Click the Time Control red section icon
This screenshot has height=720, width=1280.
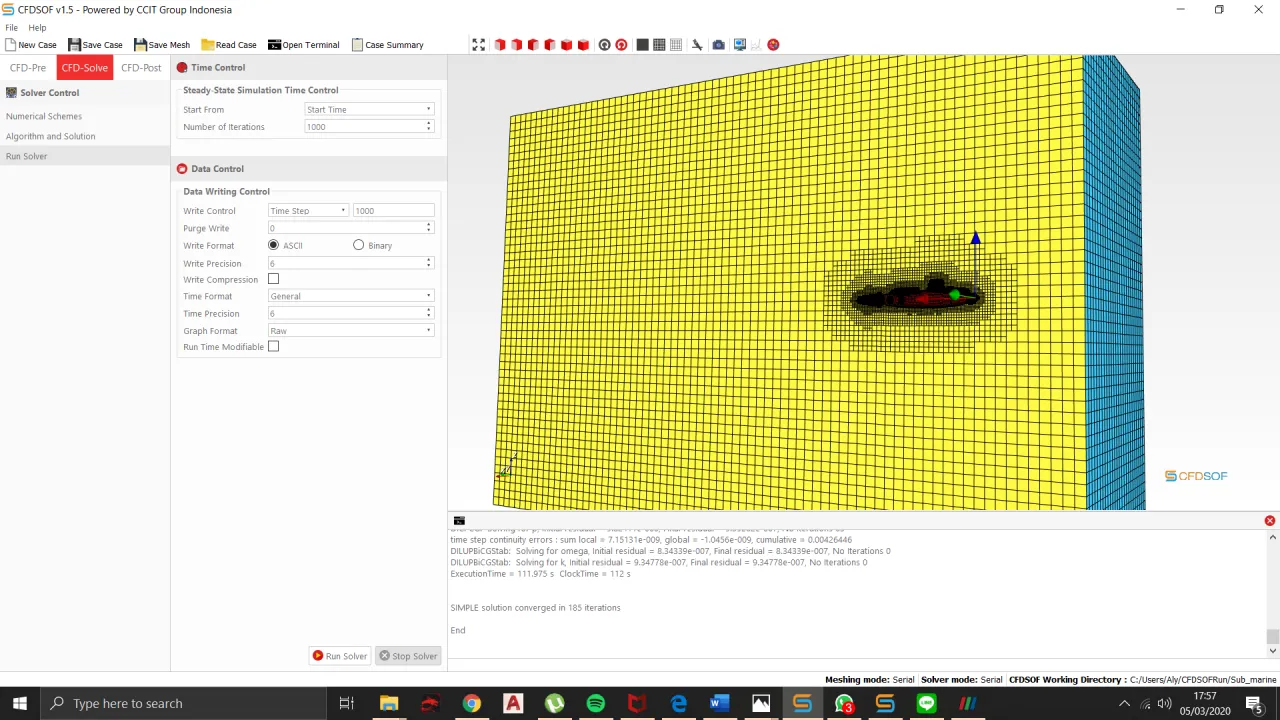(182, 68)
